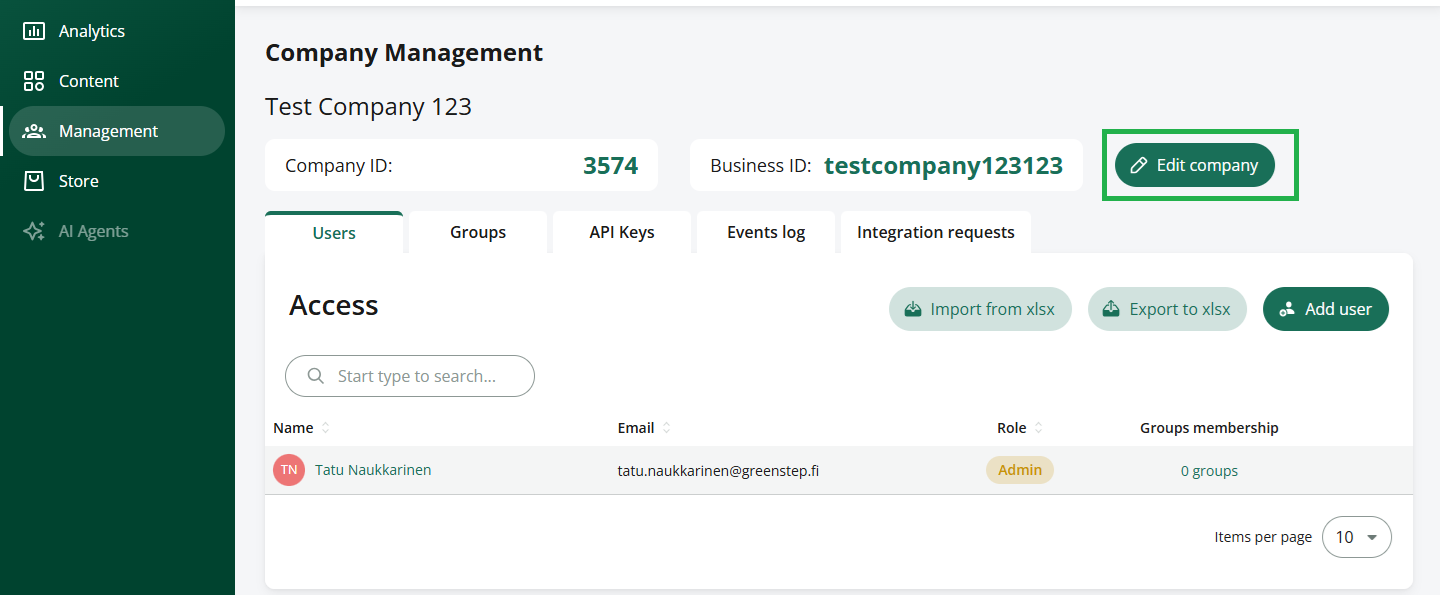Open the 0 groups link

(x=1209, y=471)
